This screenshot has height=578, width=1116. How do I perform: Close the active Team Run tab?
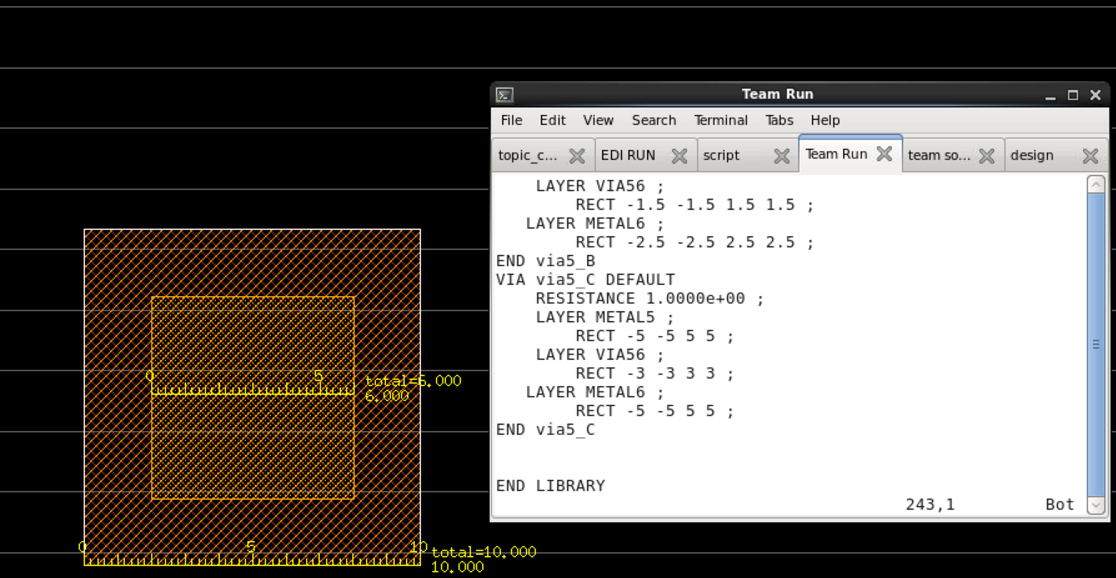pyautogui.click(x=884, y=154)
